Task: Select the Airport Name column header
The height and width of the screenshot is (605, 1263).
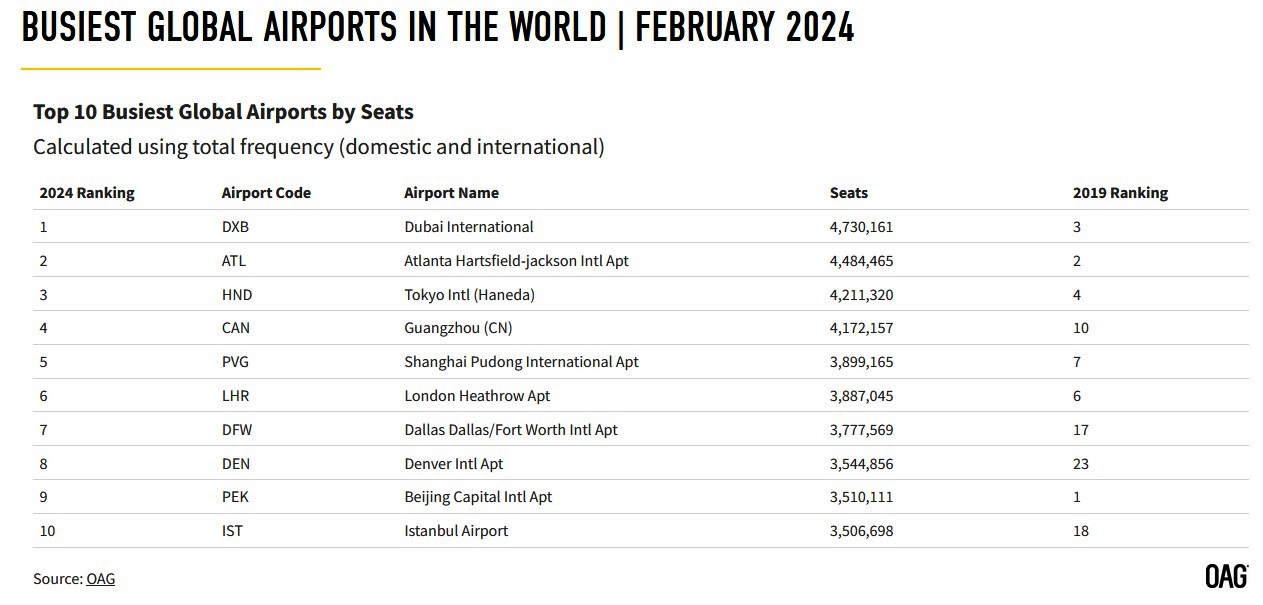Action: 451,193
